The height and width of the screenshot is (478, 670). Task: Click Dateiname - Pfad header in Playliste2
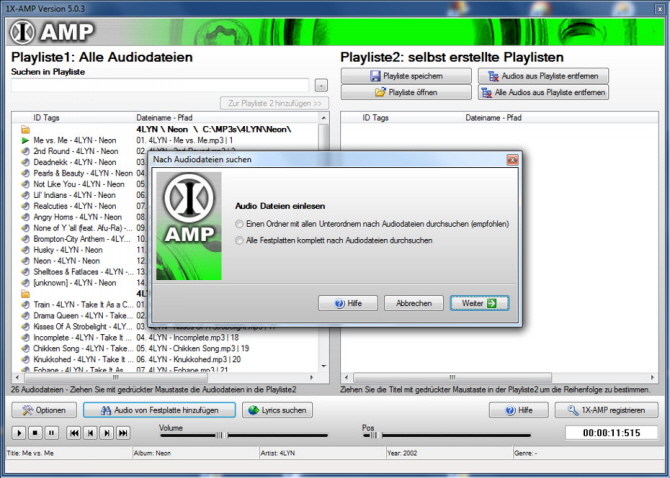pos(493,118)
